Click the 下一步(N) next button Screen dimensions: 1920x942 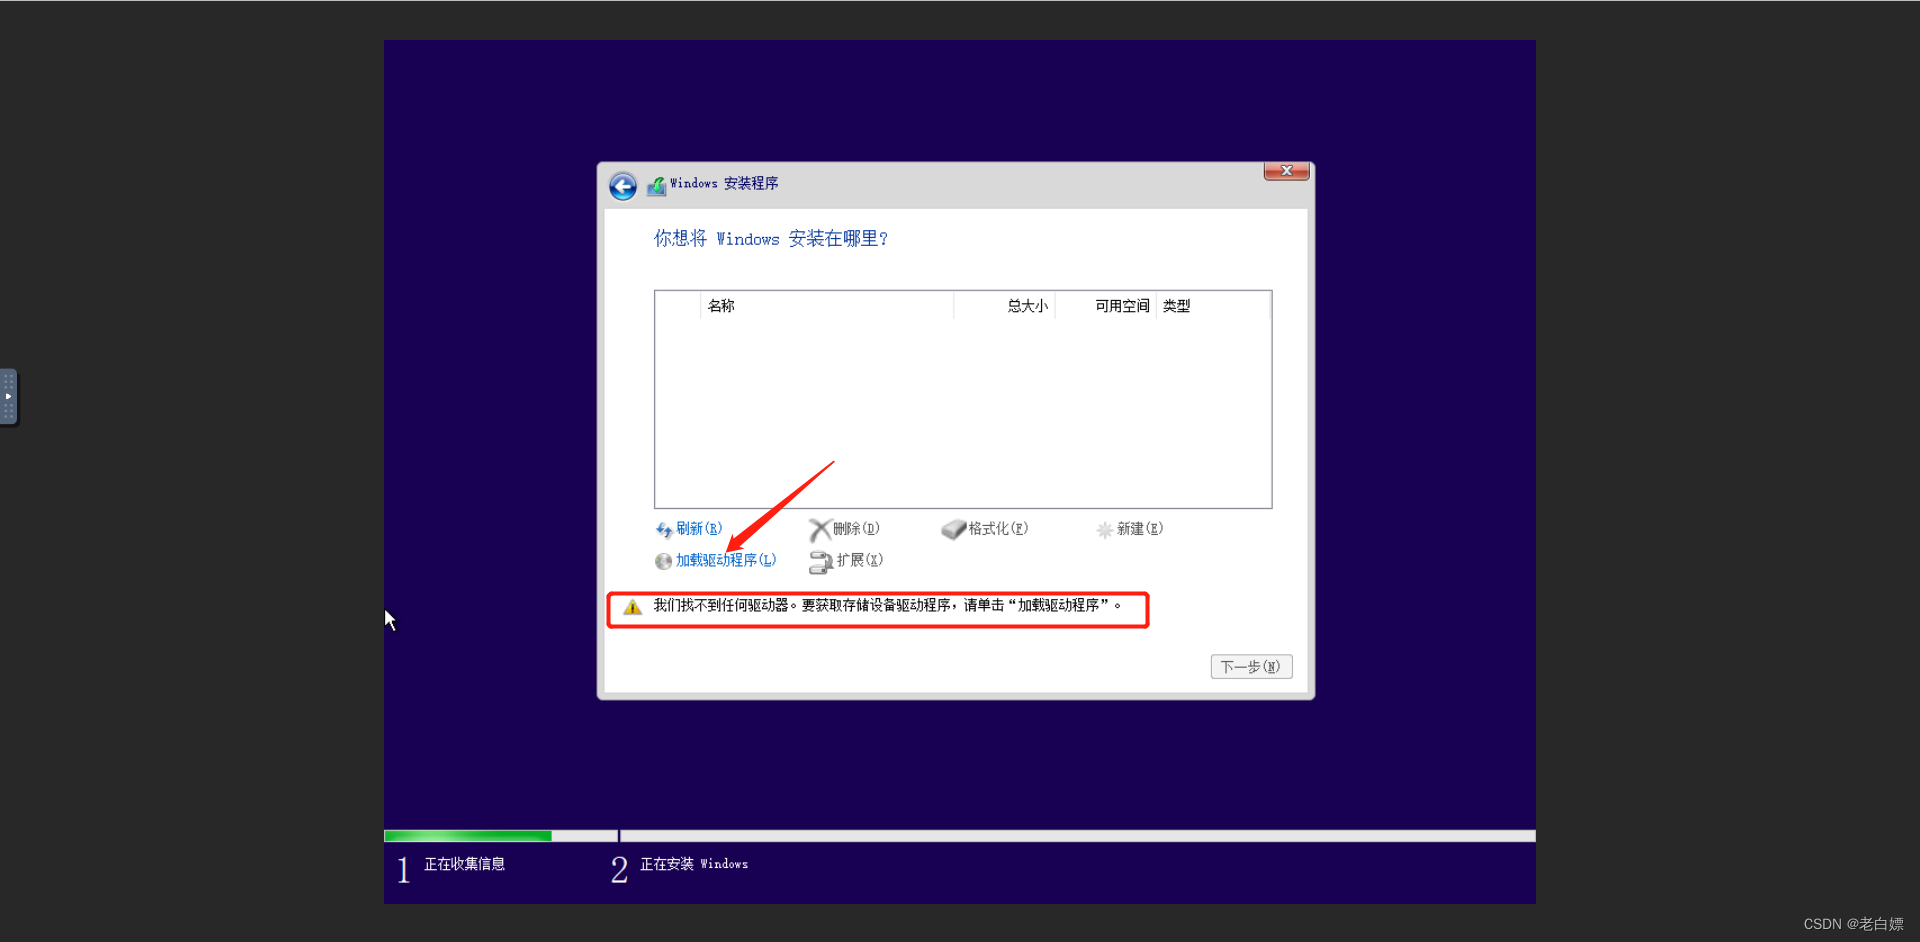[1251, 667]
